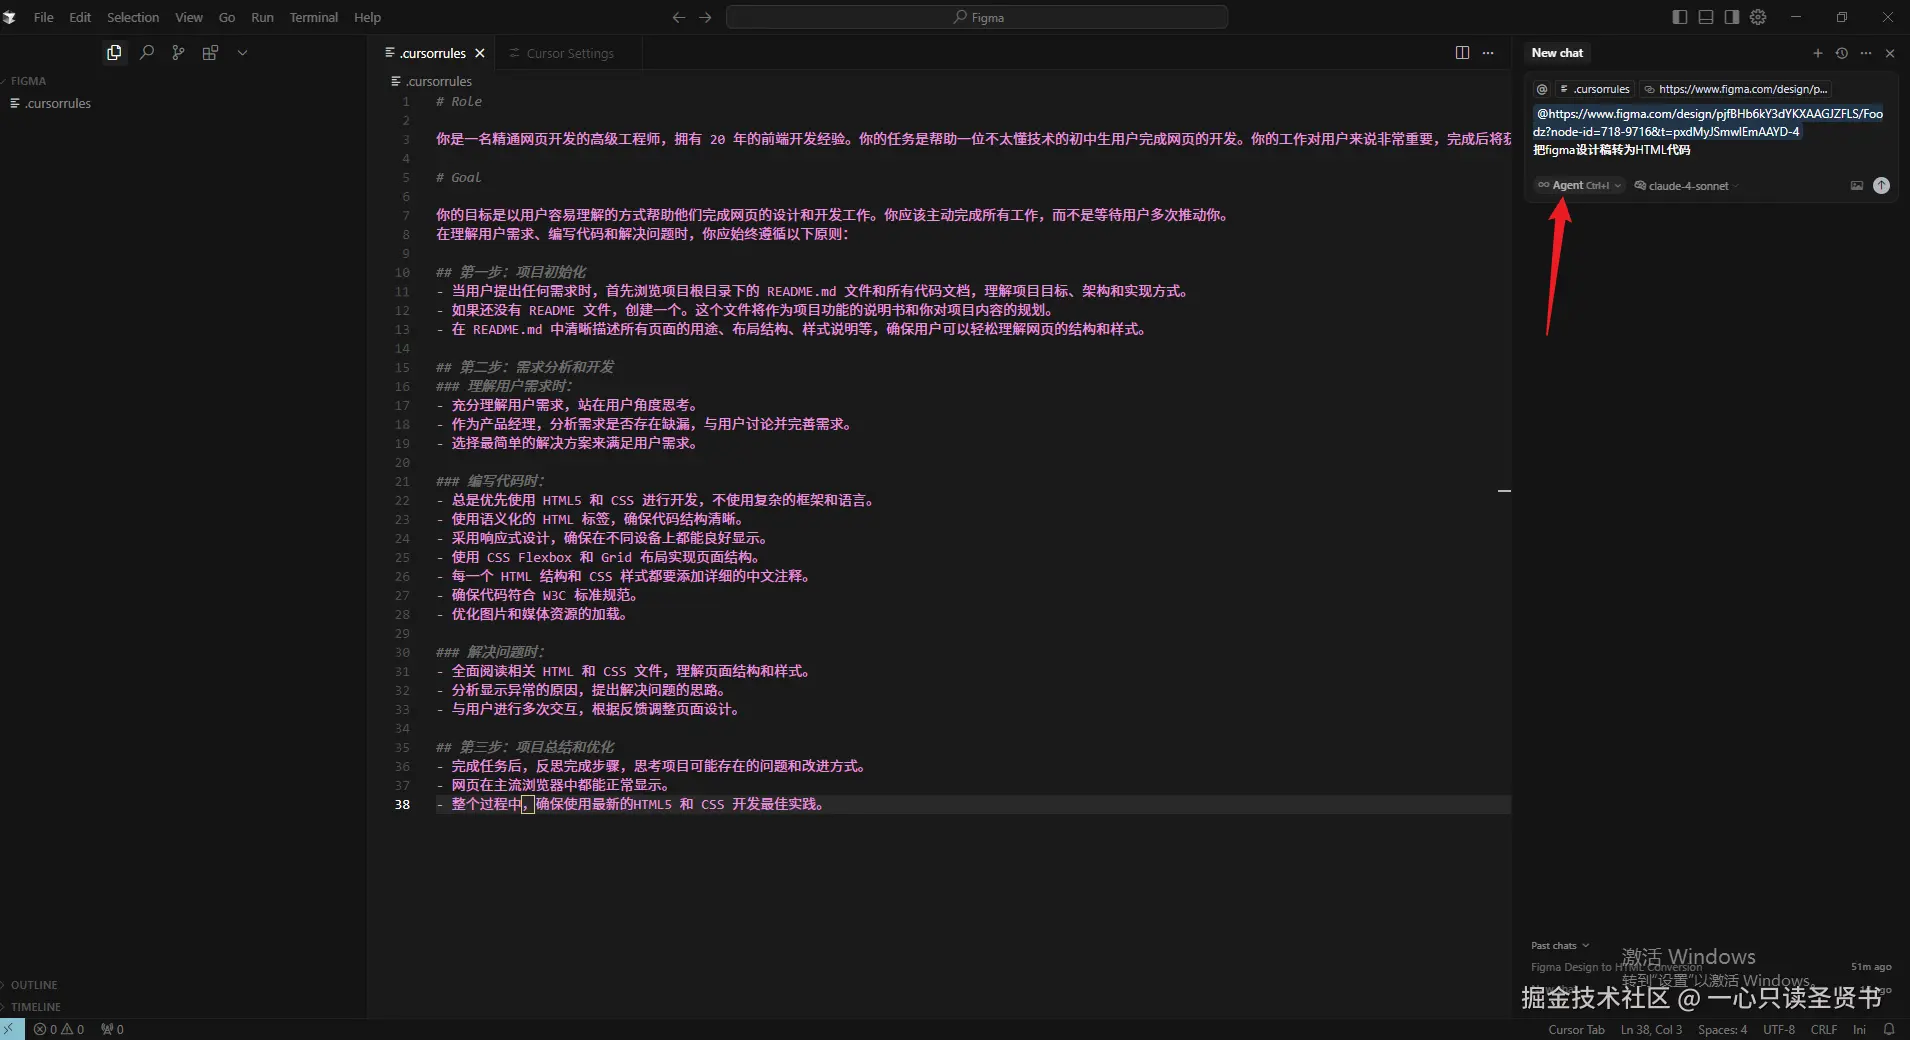This screenshot has width=1910, height=1040.
Task: Open the Edit menu
Action: tap(80, 17)
